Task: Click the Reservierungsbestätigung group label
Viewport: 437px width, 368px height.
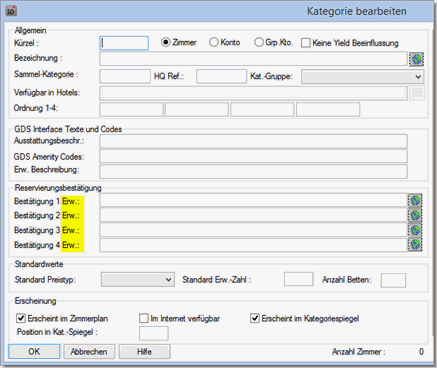Action: click(x=58, y=188)
